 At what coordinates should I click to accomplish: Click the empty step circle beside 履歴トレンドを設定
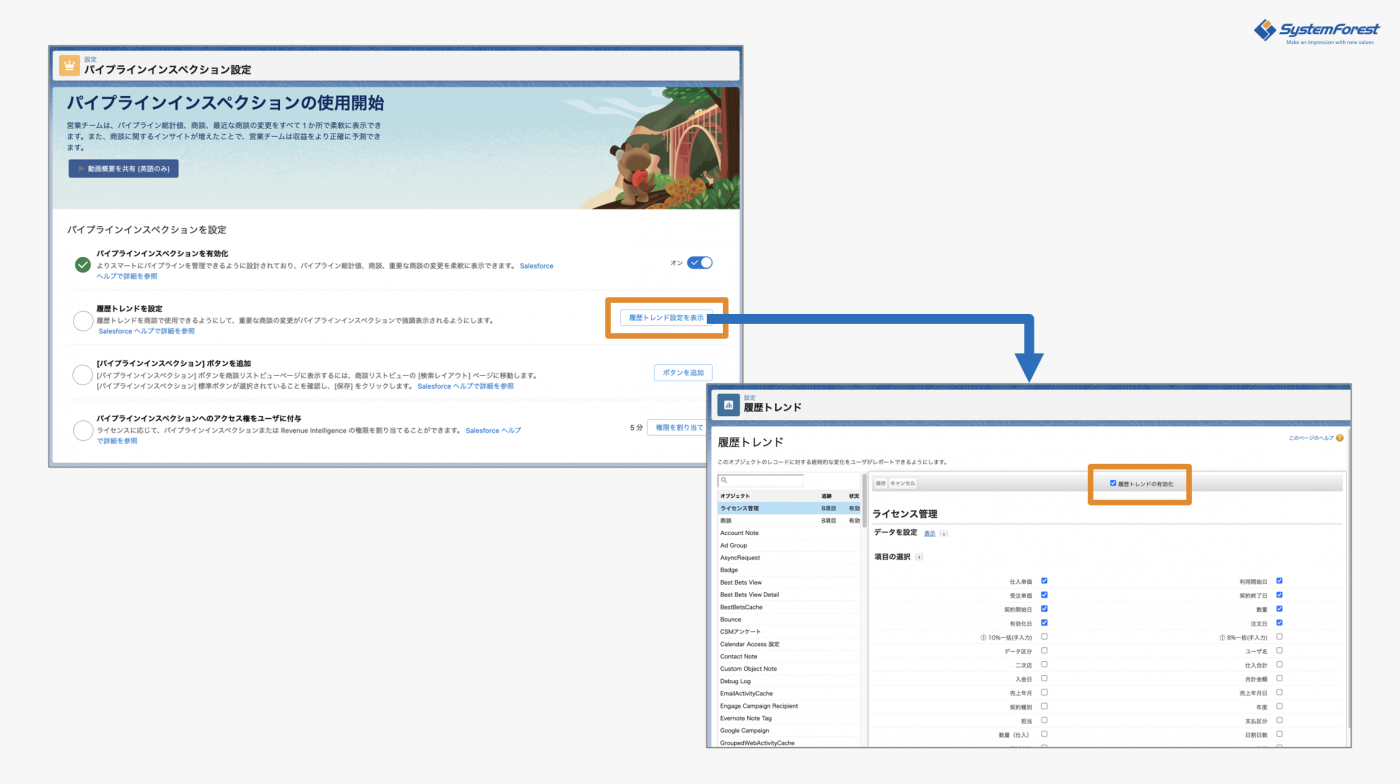[x=83, y=321]
